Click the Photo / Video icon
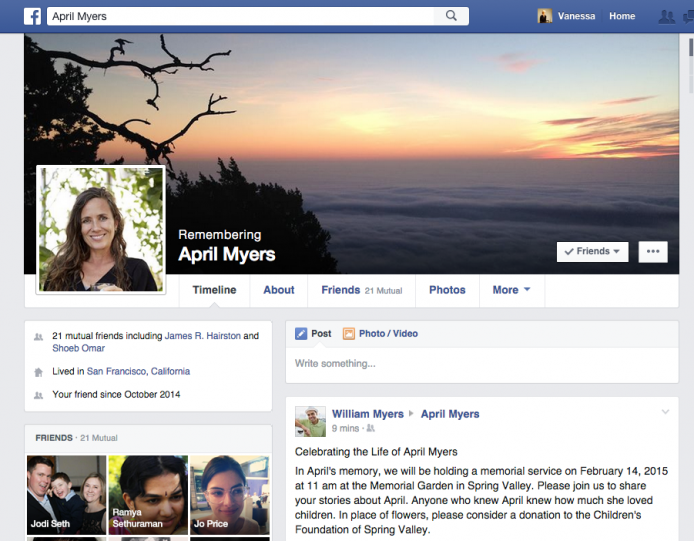694x541 pixels. click(349, 334)
